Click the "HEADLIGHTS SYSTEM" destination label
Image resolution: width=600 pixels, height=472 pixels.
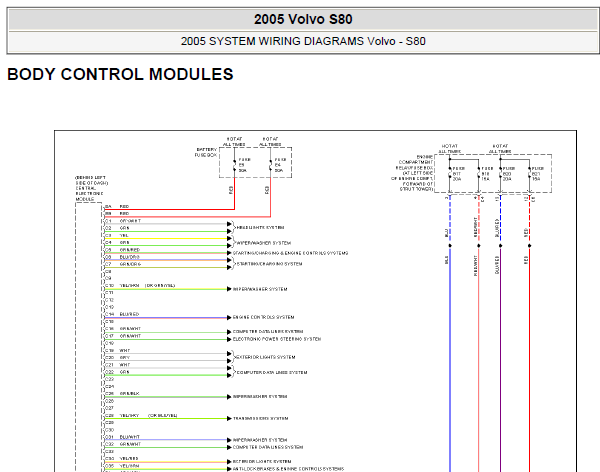click(261, 227)
